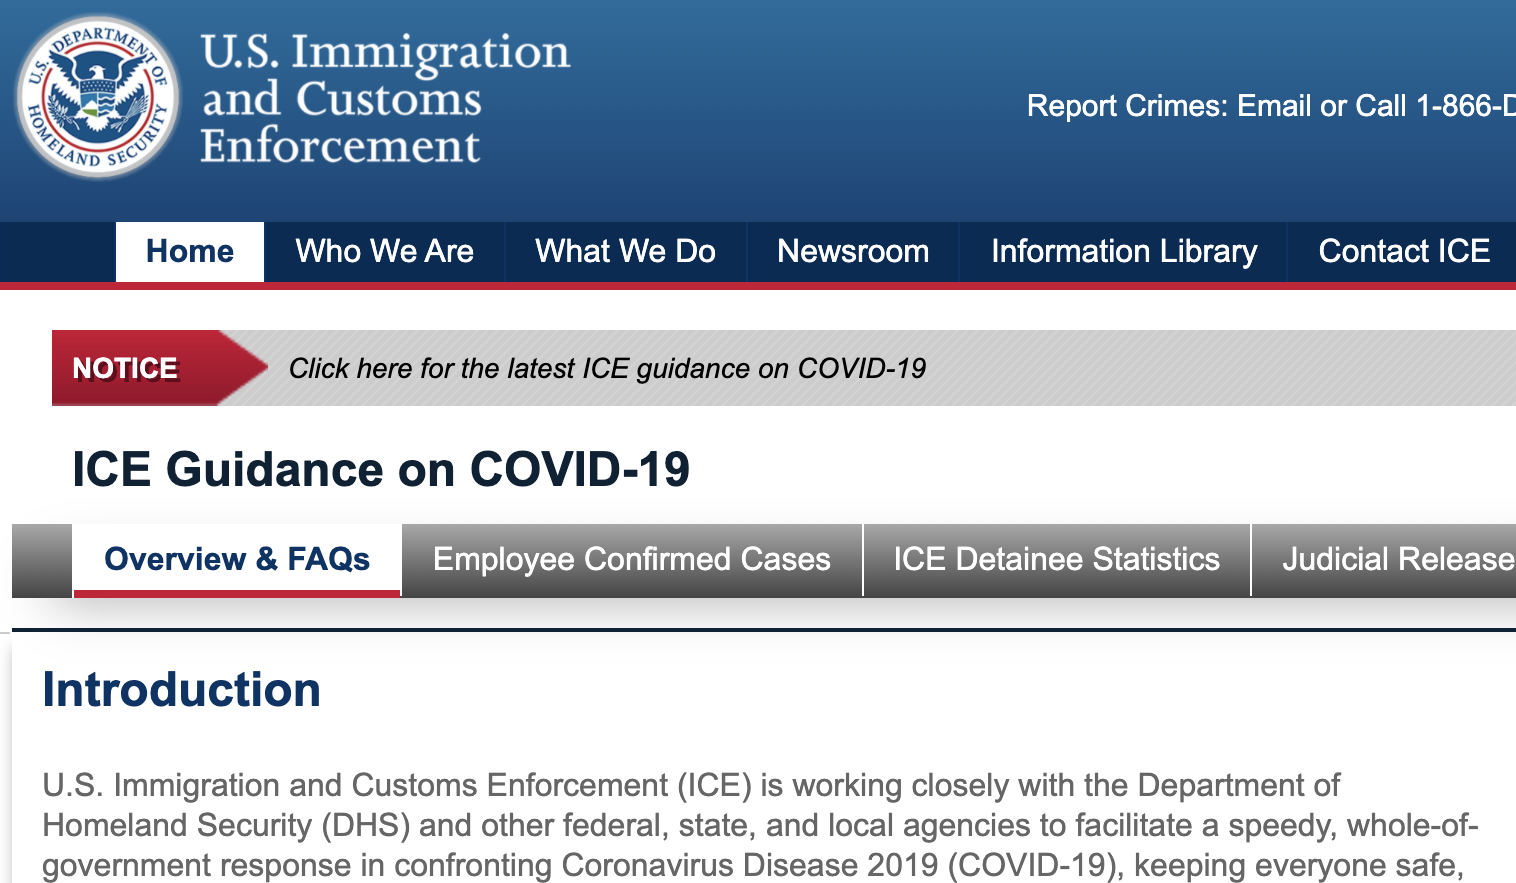
Task: Open the What We Do menu
Action: pos(625,251)
